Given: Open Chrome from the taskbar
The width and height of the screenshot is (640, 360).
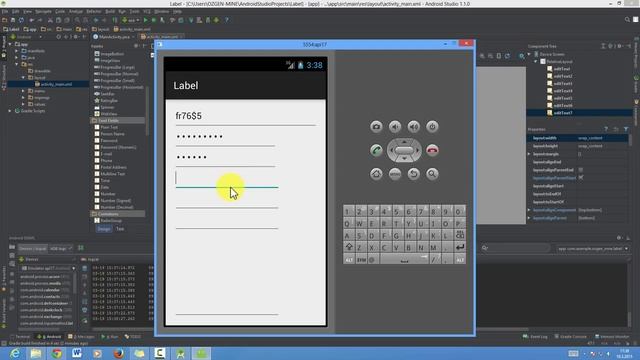Looking at the screenshot, I should (x=56, y=353).
